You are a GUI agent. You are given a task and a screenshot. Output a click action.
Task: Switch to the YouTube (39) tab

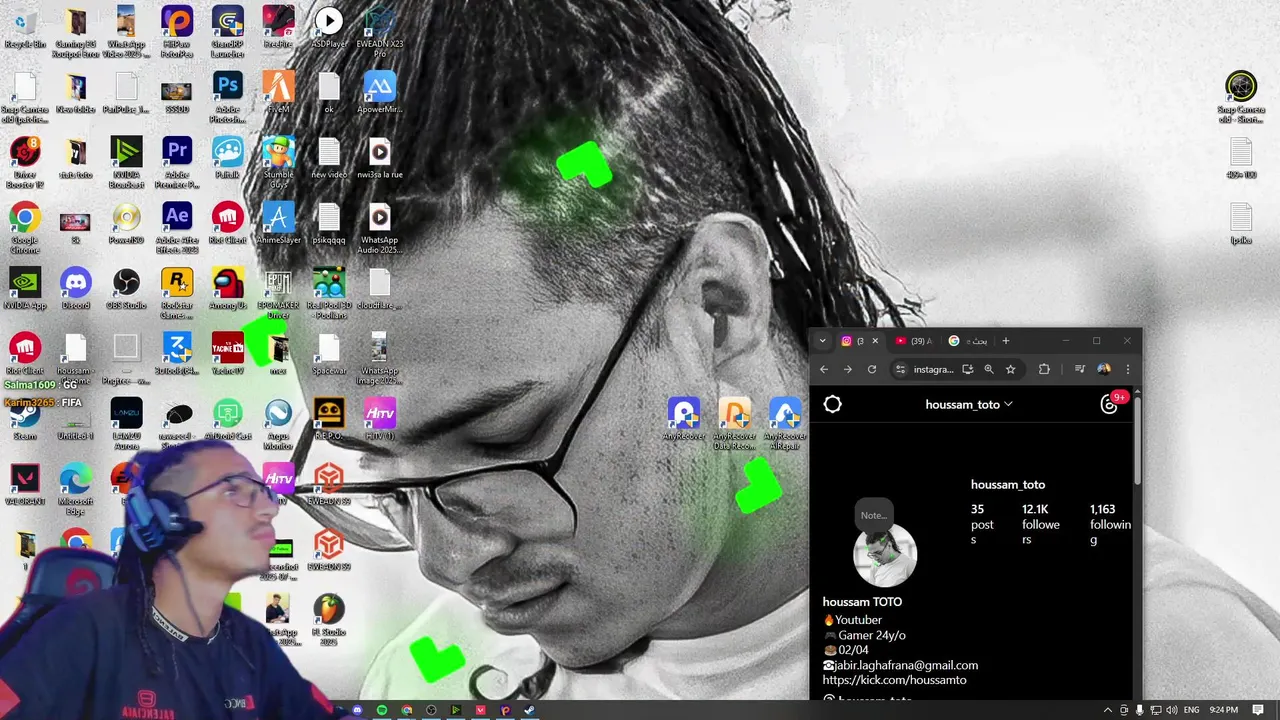pos(914,341)
